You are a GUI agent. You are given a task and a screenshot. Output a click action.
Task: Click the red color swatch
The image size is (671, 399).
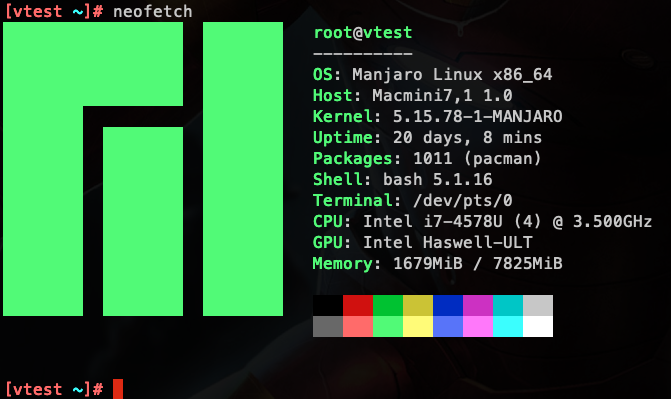pyautogui.click(x=358, y=305)
